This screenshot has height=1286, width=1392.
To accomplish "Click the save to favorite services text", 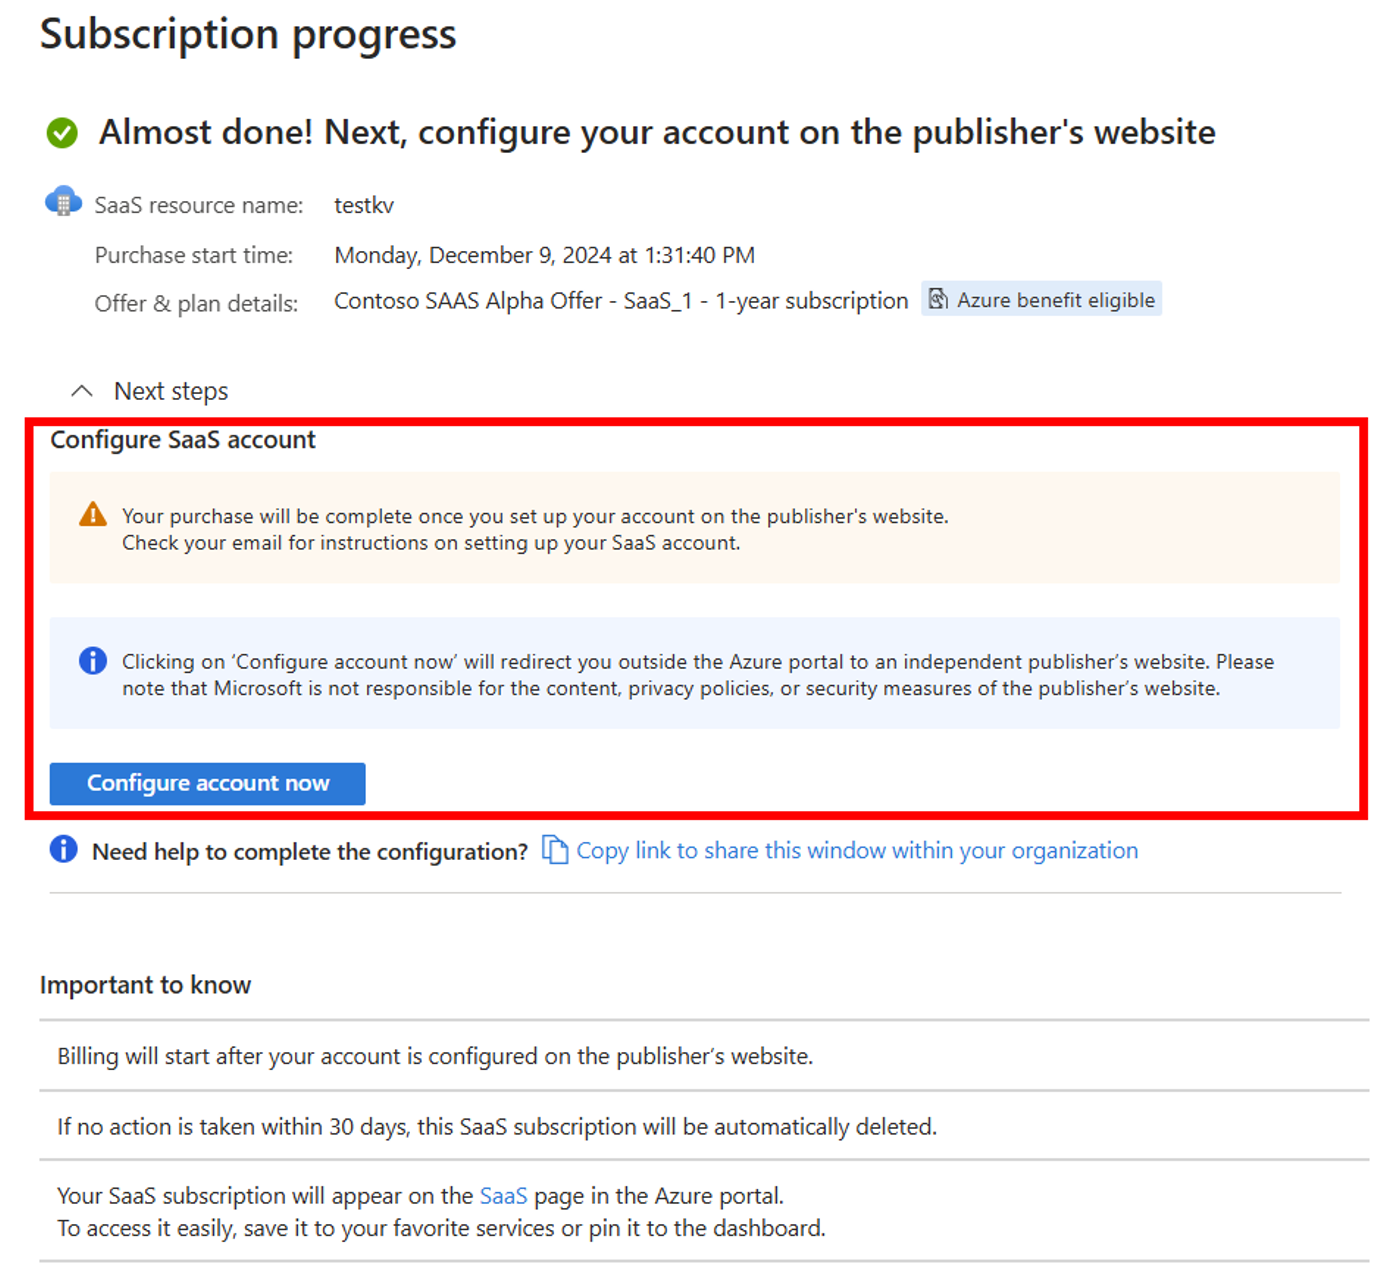I will [441, 1228].
